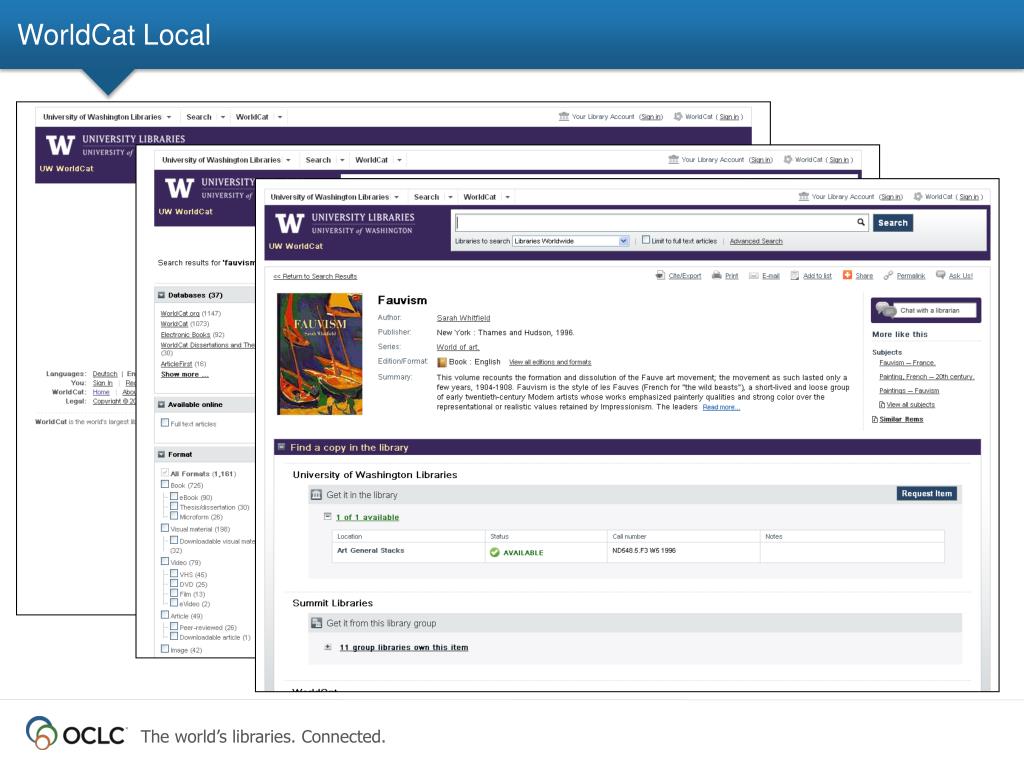Click the UW logo in the back window
Image resolution: width=1024 pixels, height=768 pixels.
point(60,145)
